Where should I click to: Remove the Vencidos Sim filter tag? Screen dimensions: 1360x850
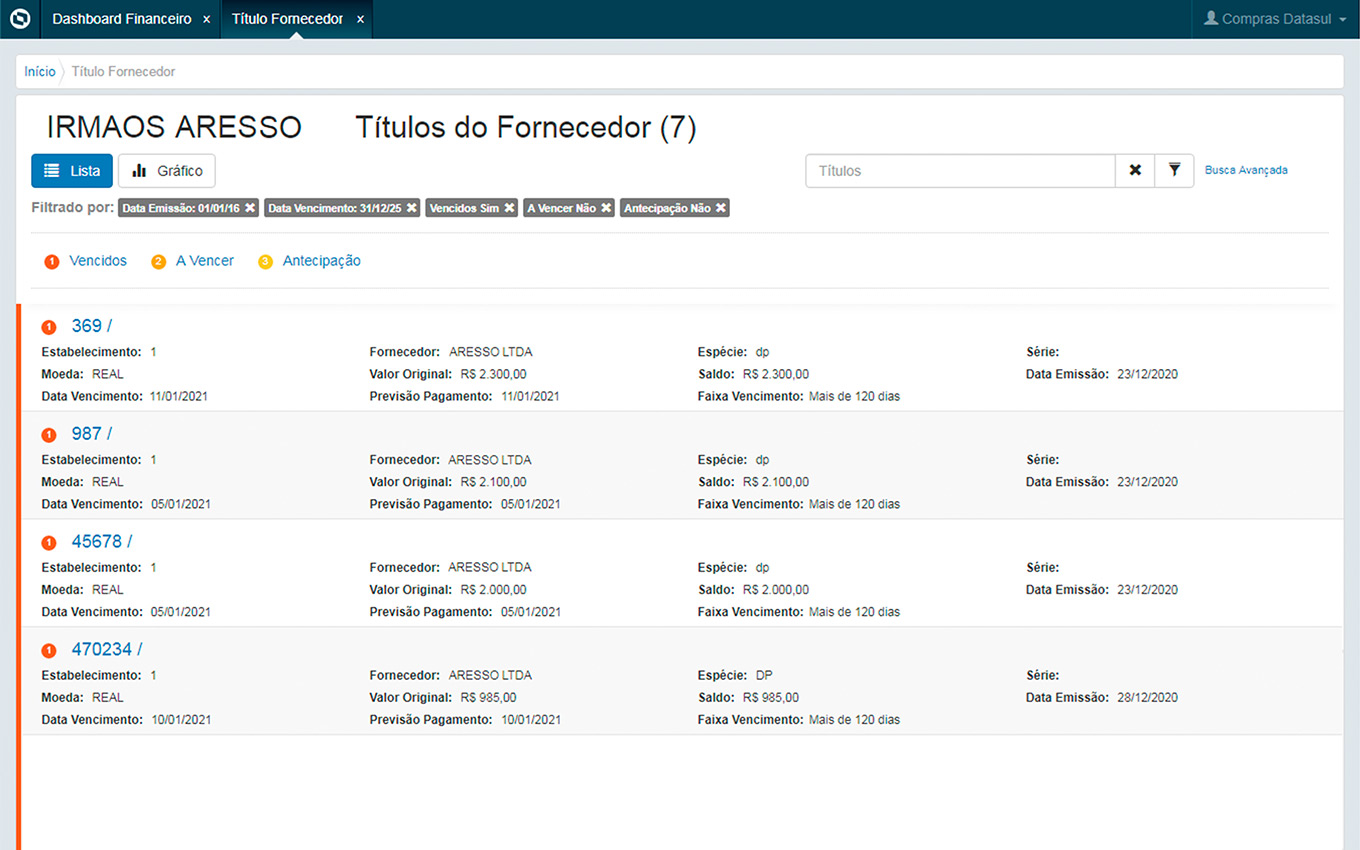tap(509, 208)
